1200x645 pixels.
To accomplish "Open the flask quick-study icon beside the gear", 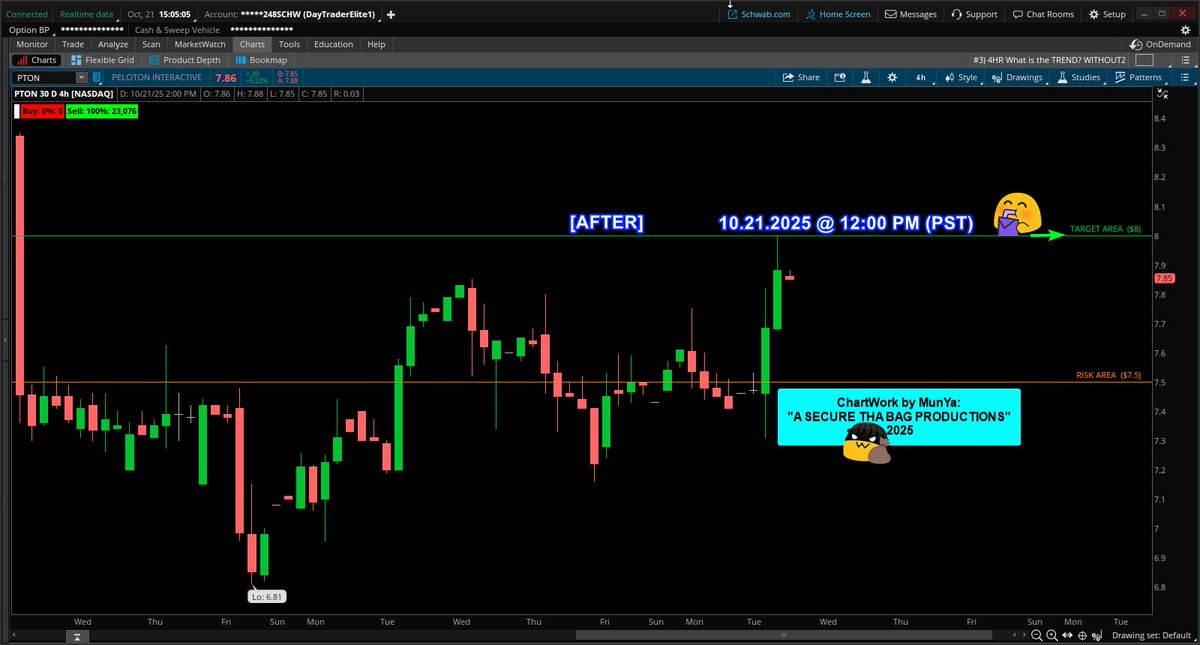I will tap(865, 77).
